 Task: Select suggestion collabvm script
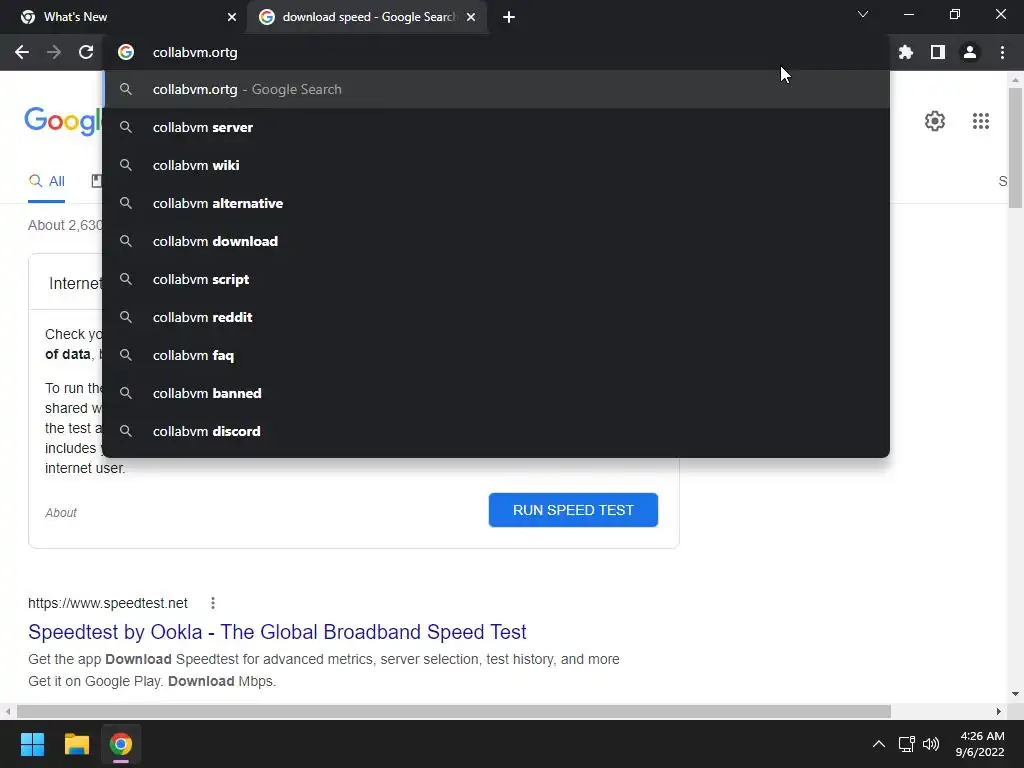pos(496,279)
